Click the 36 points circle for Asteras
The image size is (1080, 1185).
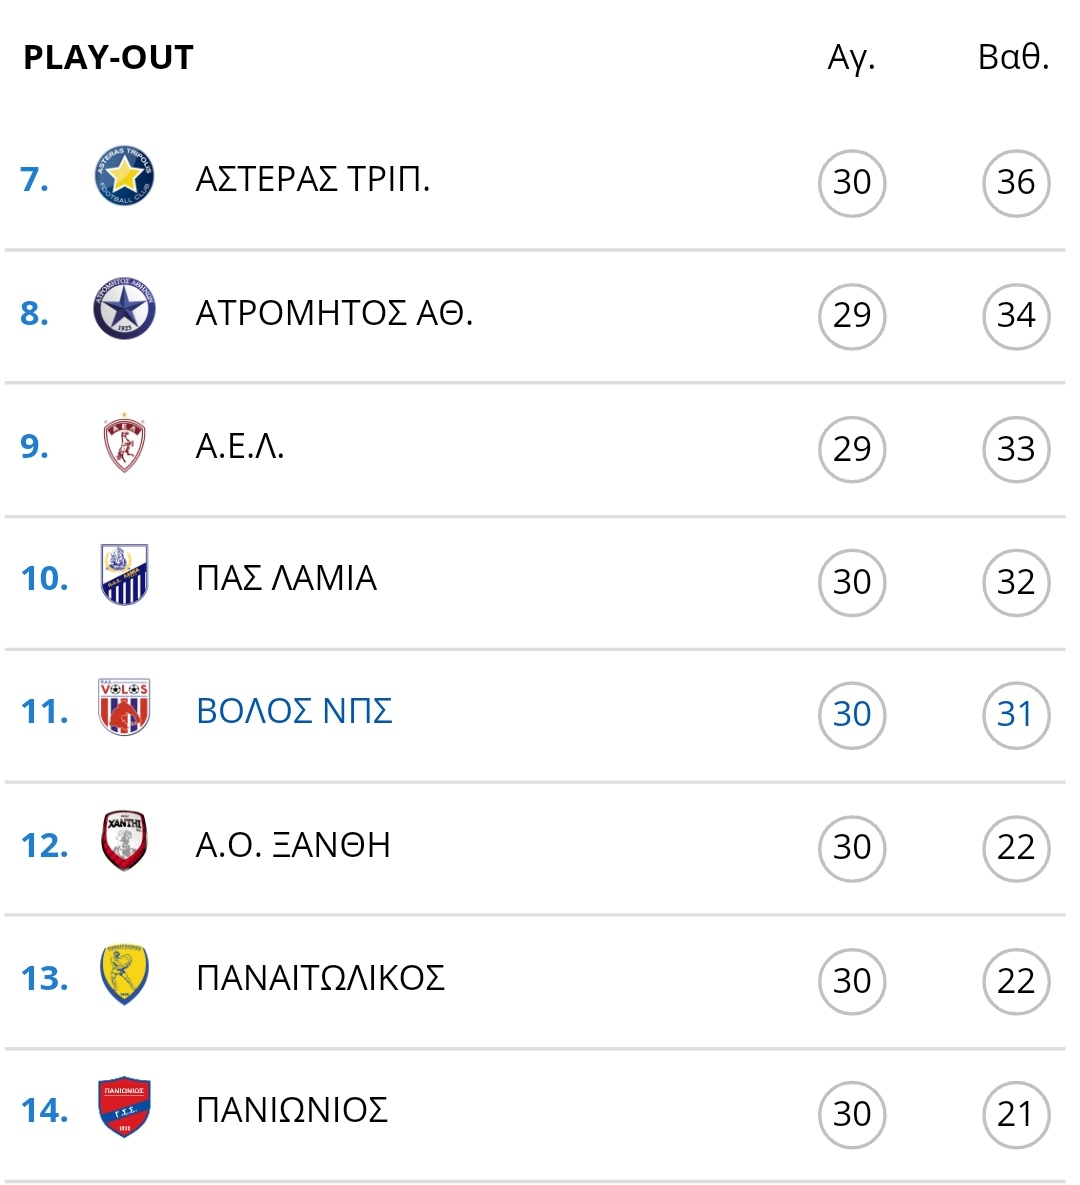tap(1016, 183)
